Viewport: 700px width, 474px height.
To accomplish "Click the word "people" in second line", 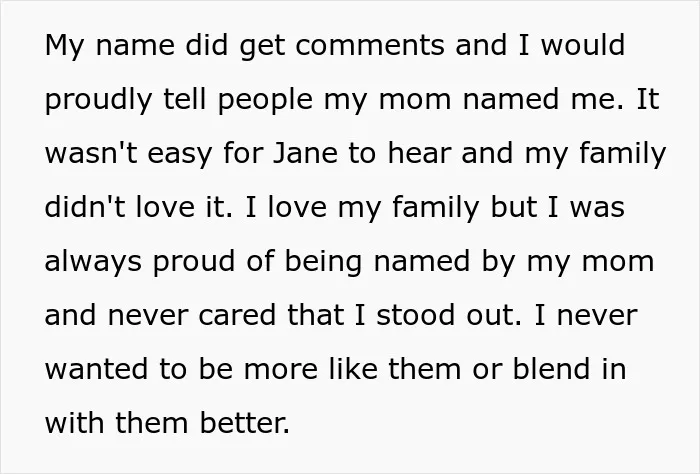I will tap(265, 100).
